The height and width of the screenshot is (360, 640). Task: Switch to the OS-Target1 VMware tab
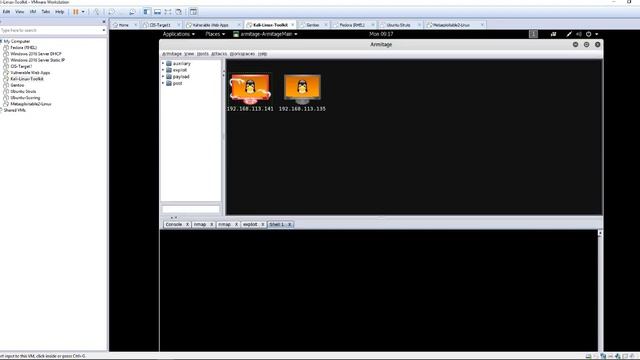[160, 25]
